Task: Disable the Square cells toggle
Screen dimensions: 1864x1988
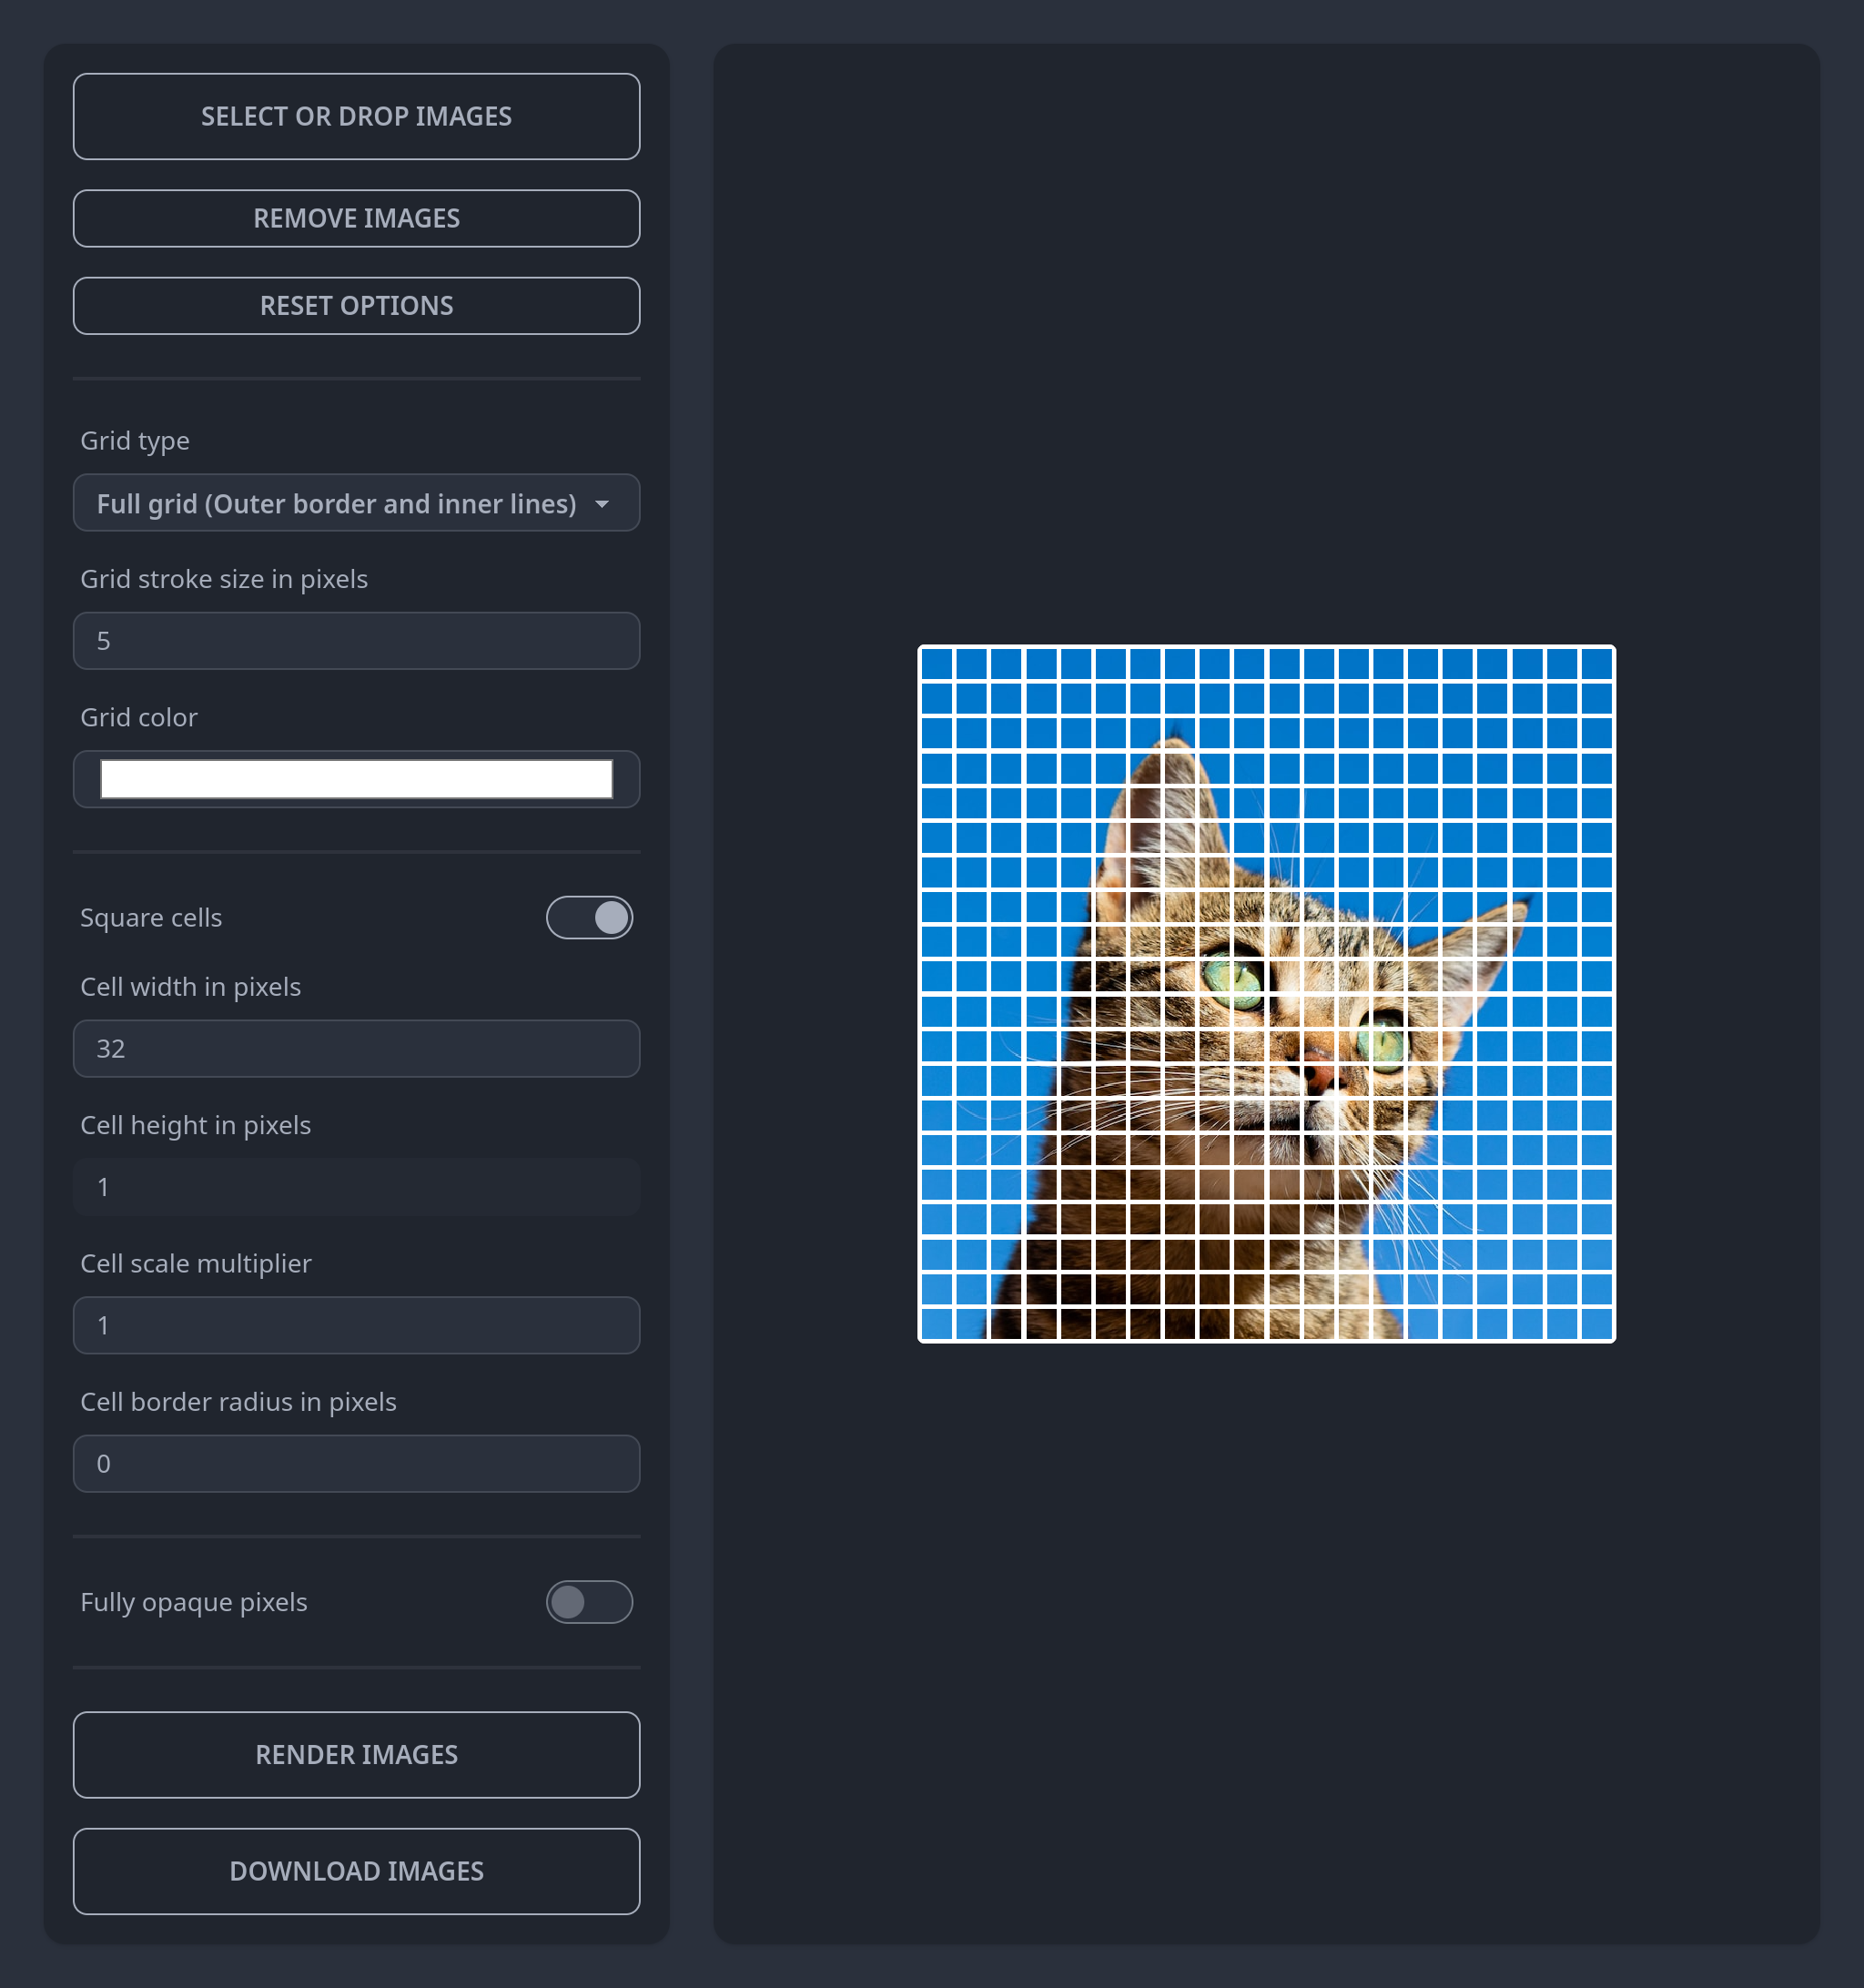Action: [x=589, y=917]
